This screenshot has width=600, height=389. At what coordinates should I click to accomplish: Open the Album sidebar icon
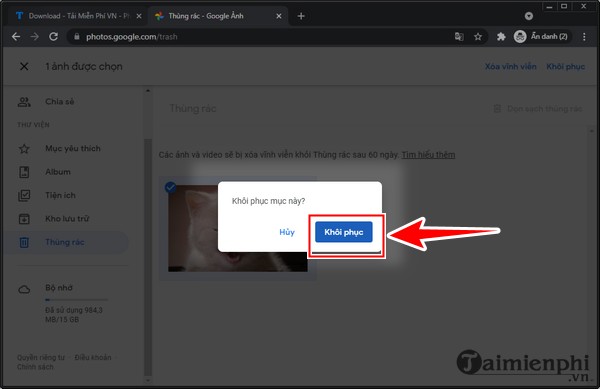tap(24, 172)
